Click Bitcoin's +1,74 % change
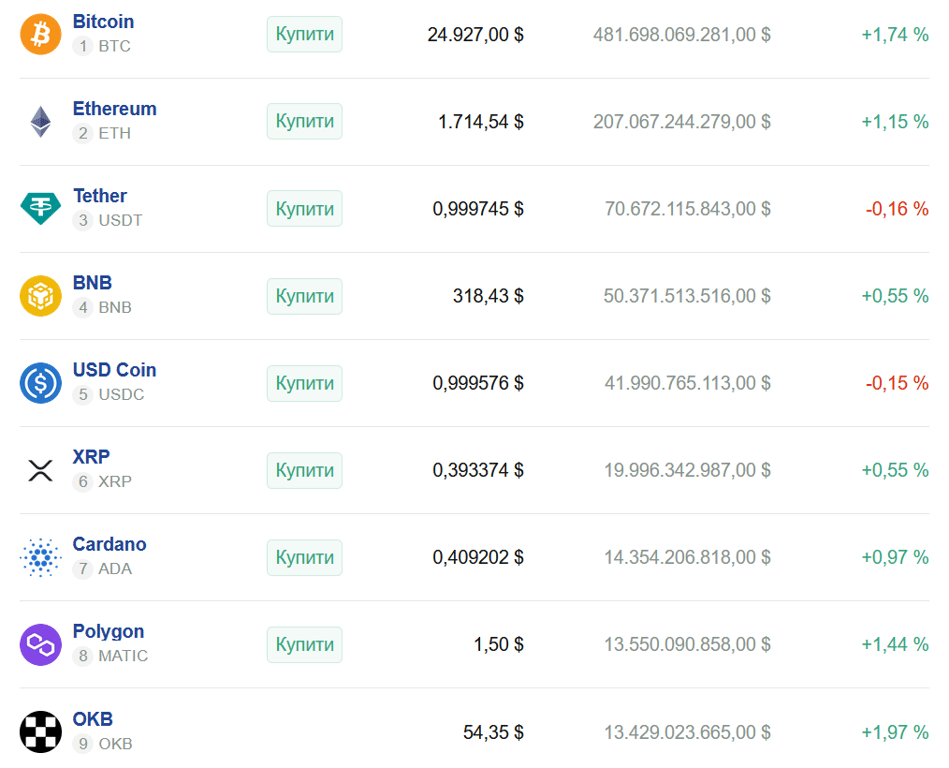The image size is (949, 768). [895, 34]
